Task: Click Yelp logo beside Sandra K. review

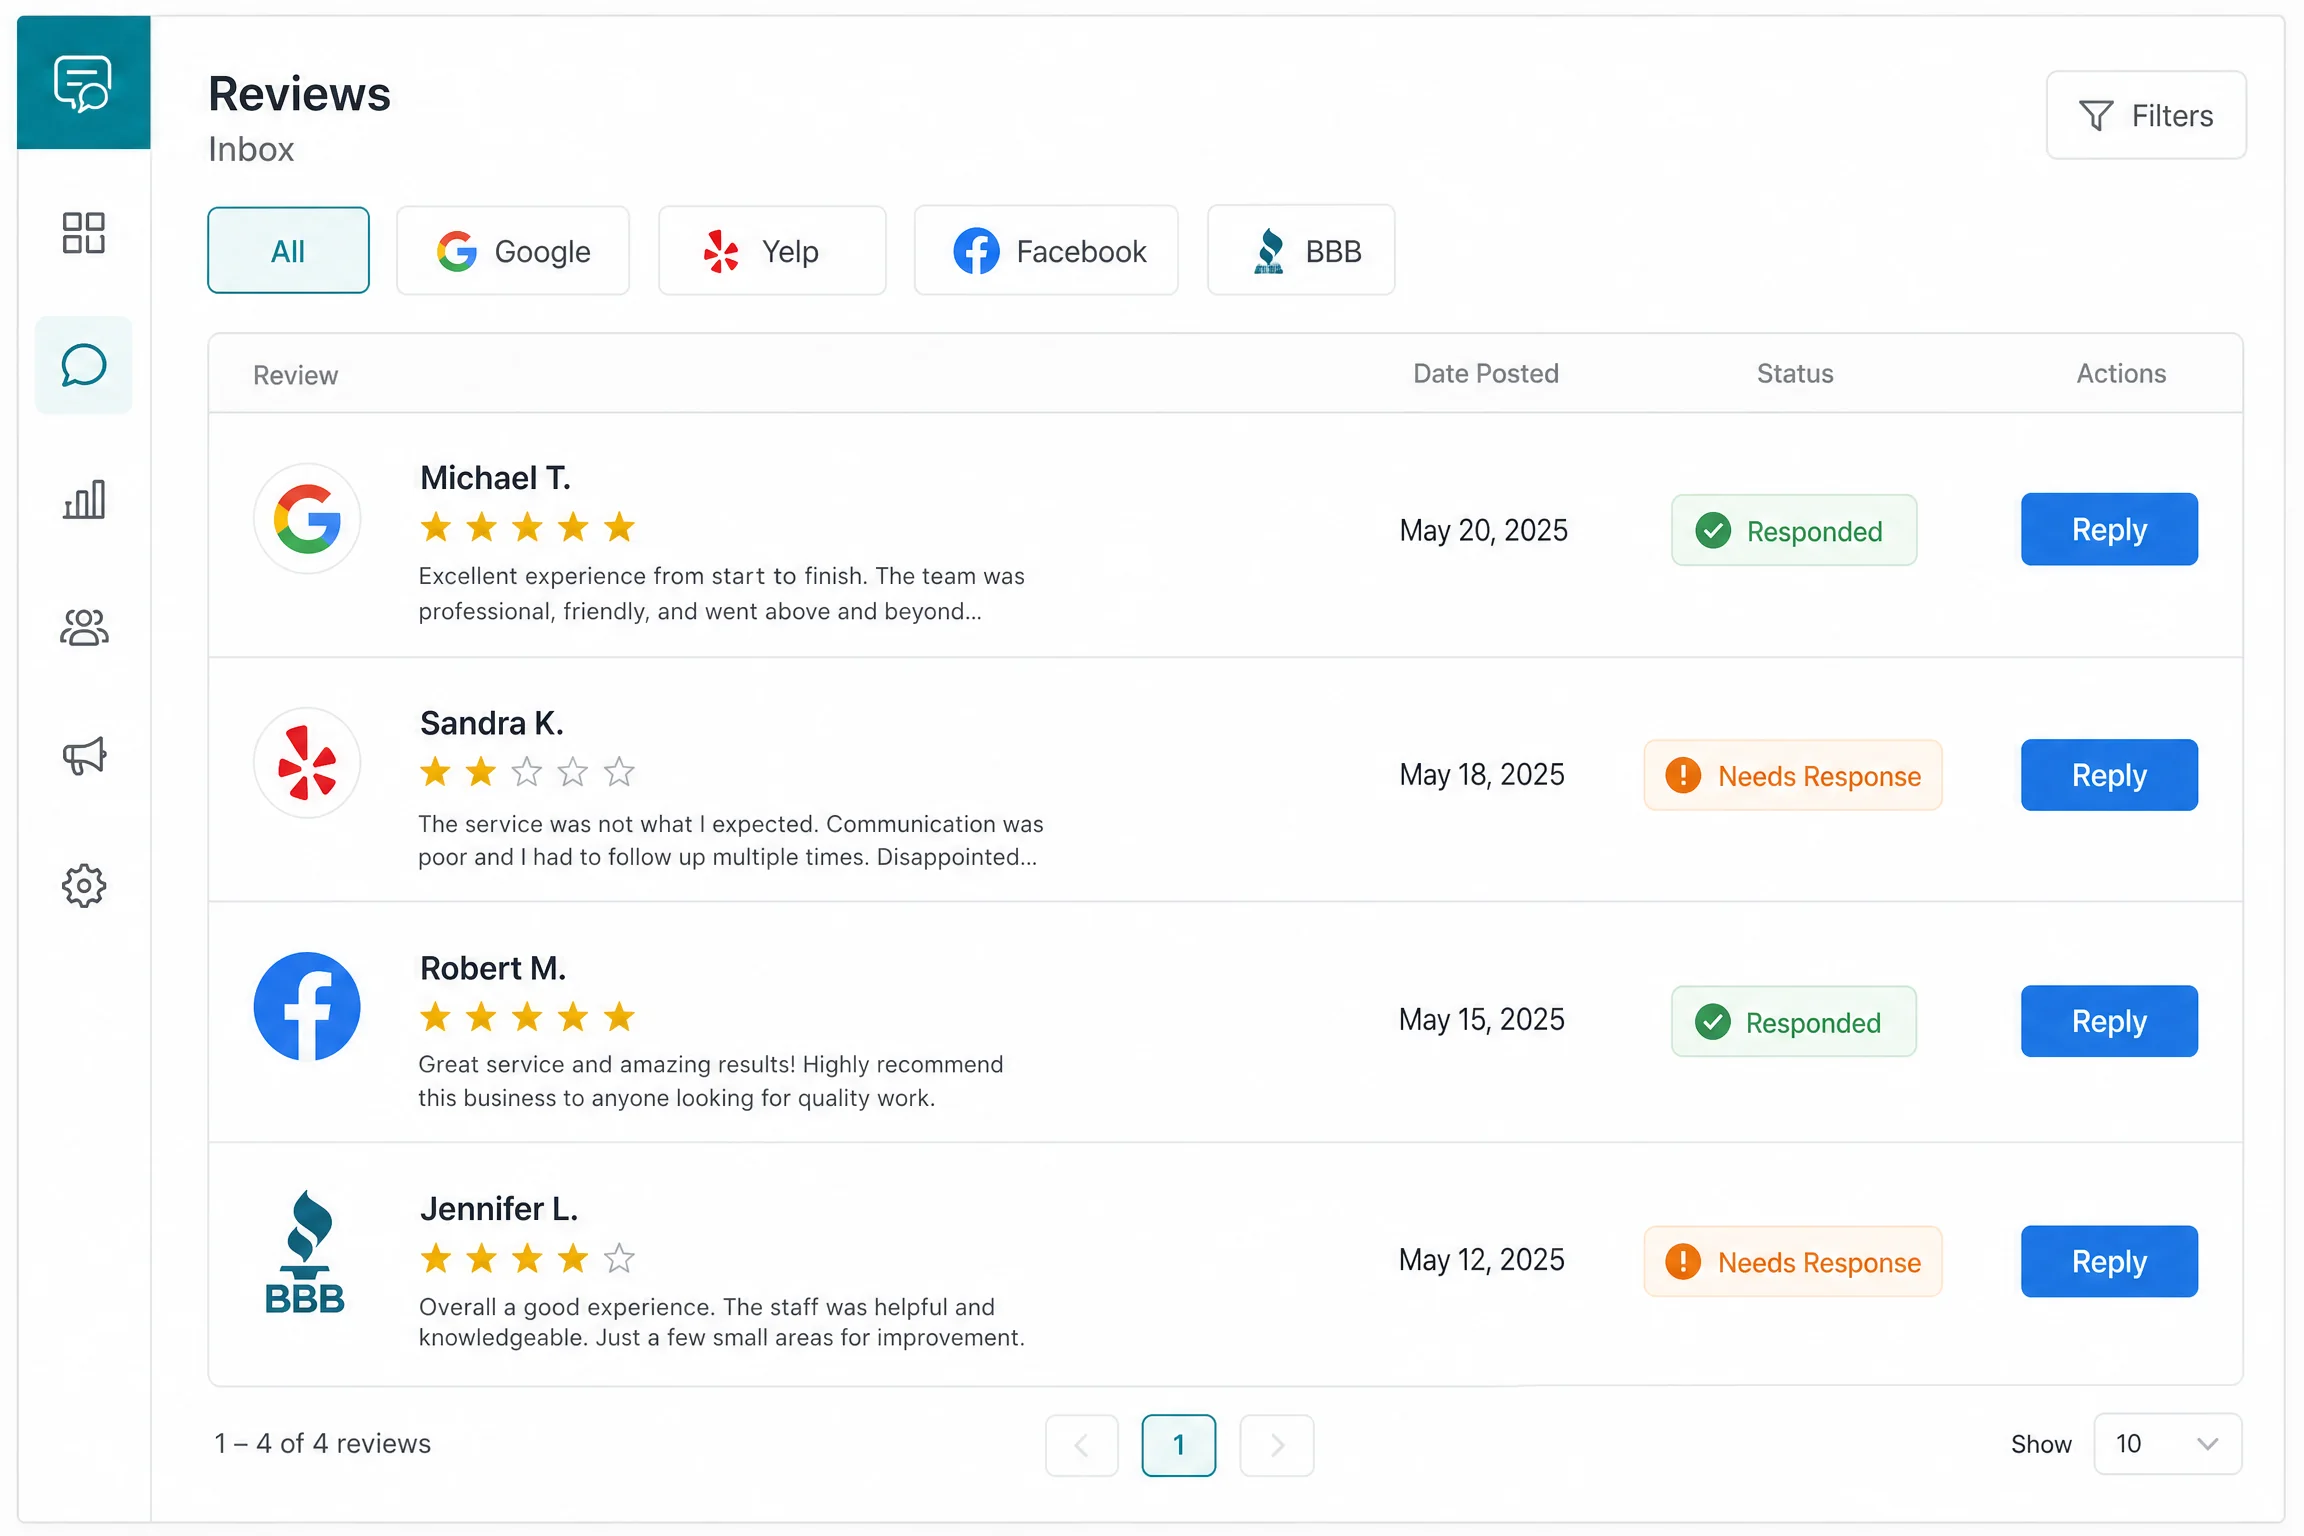Action: click(307, 763)
